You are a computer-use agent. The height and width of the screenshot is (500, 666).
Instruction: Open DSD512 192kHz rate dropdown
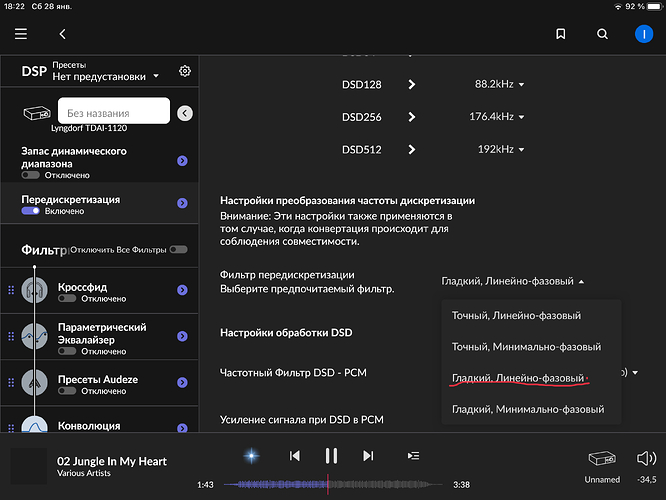[x=501, y=149]
